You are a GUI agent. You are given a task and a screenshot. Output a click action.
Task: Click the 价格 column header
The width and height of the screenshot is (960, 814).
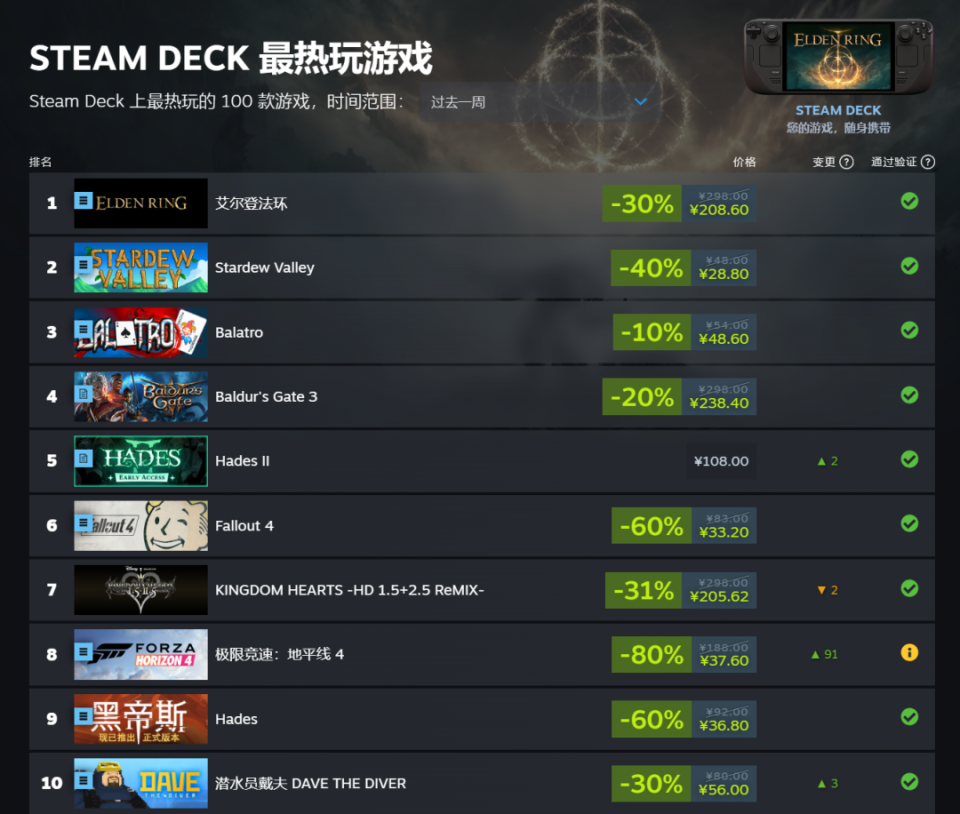(744, 162)
